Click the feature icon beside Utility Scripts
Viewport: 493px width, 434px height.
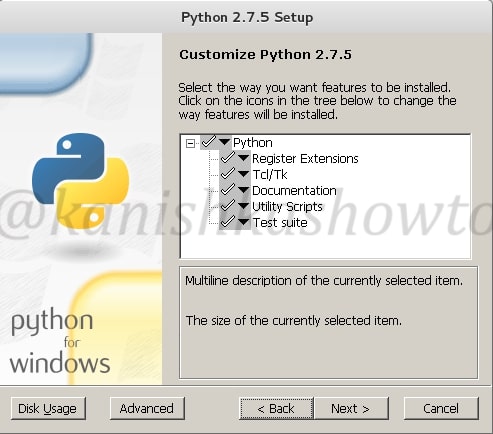click(x=235, y=206)
